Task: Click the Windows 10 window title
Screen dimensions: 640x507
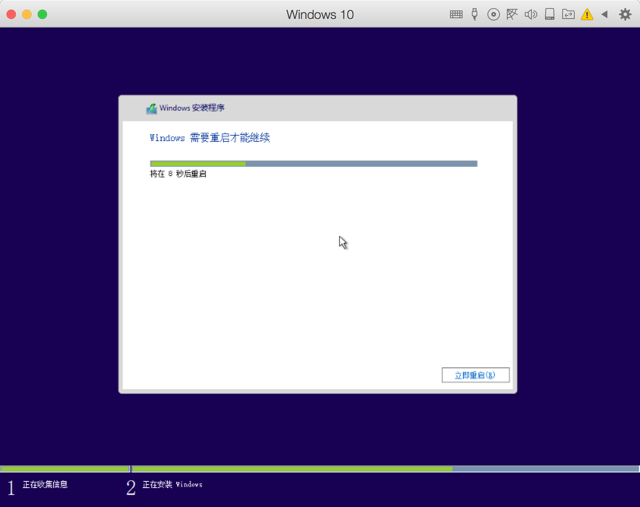Action: 320,15
